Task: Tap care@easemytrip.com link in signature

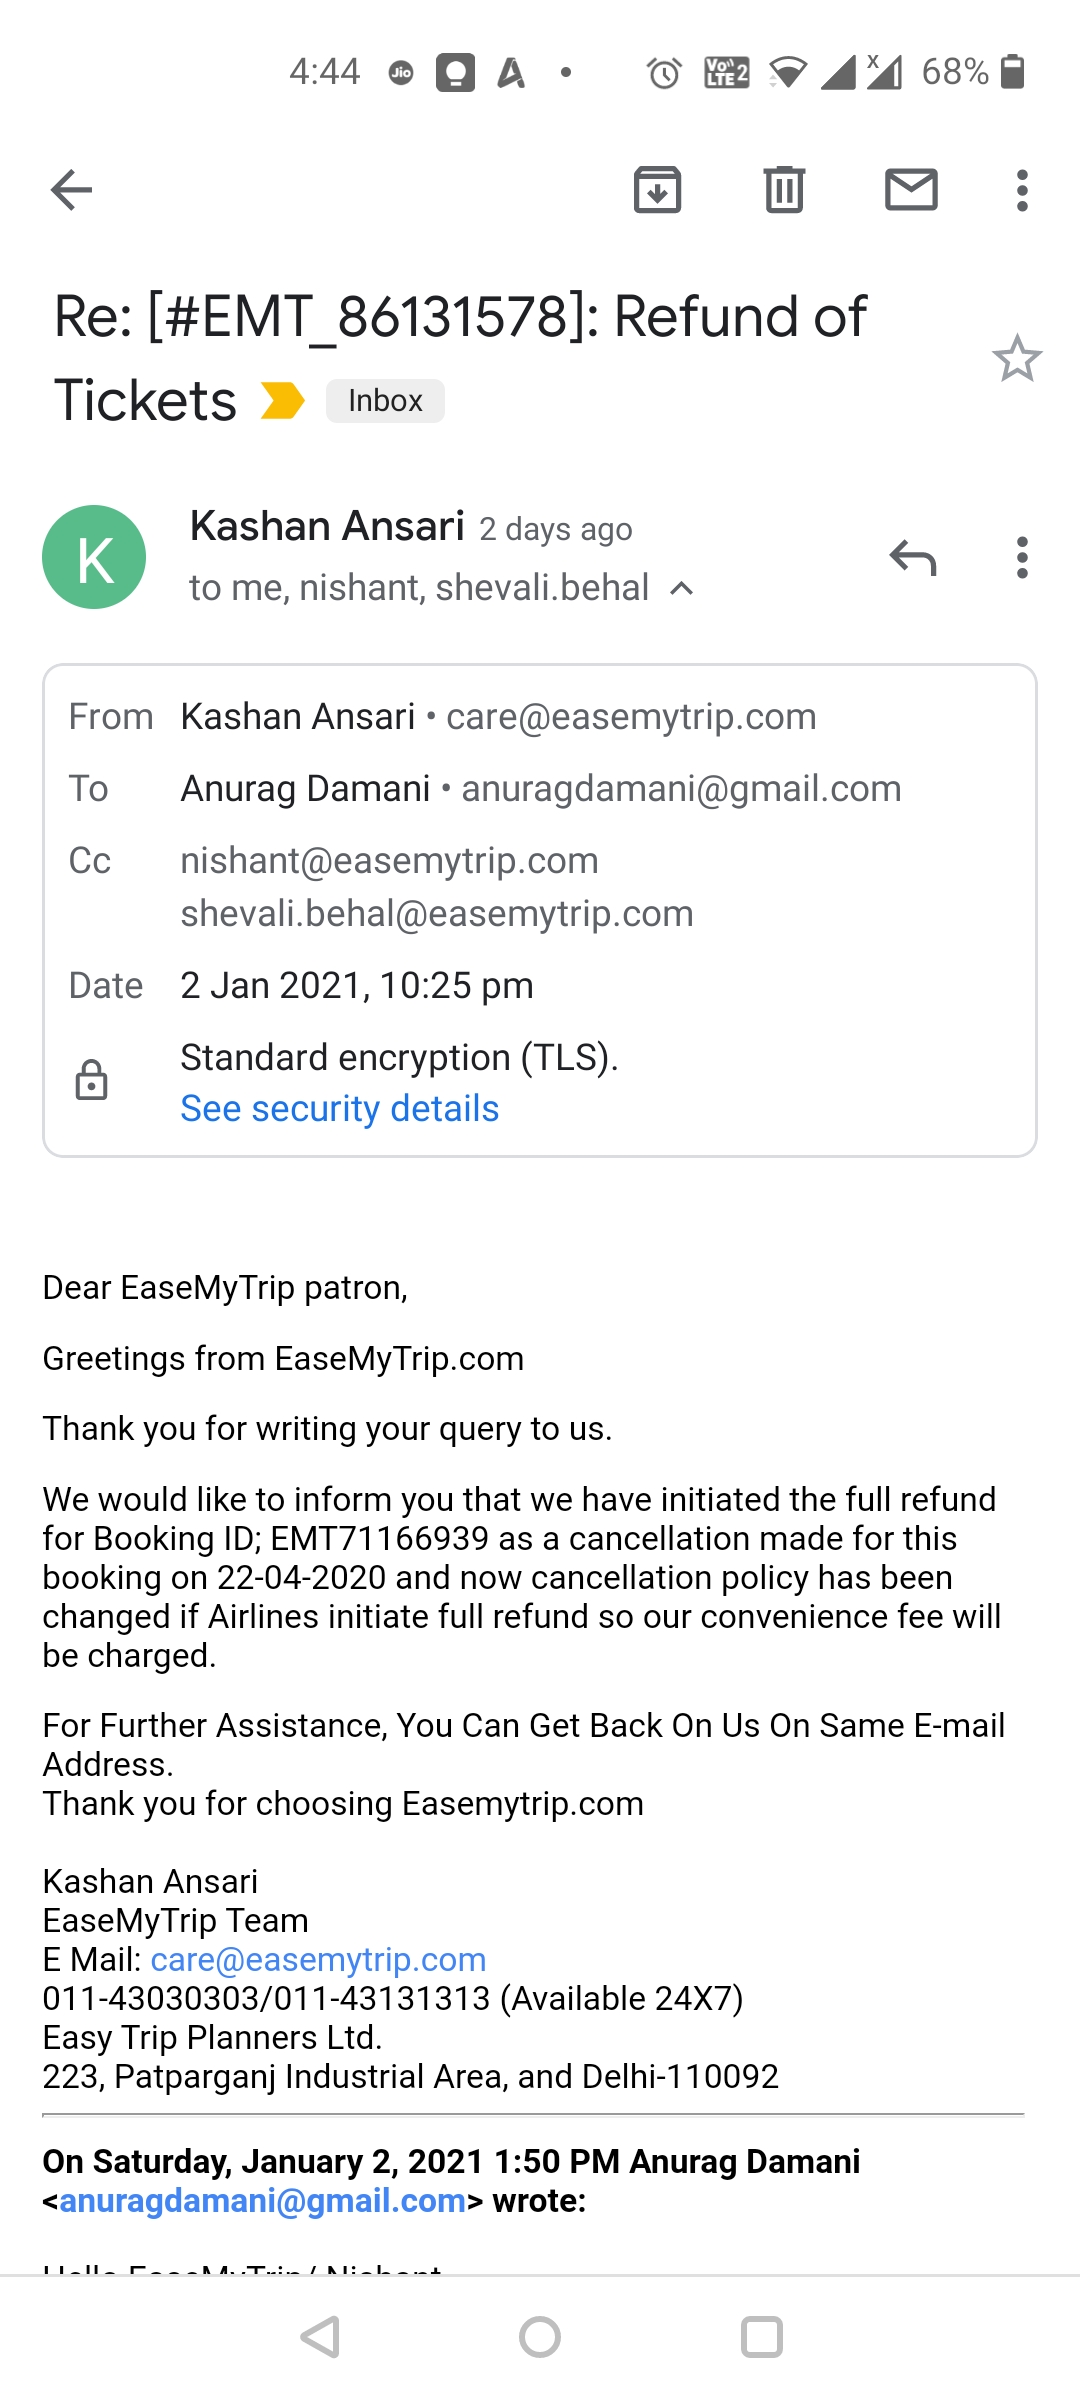Action: (318, 1959)
